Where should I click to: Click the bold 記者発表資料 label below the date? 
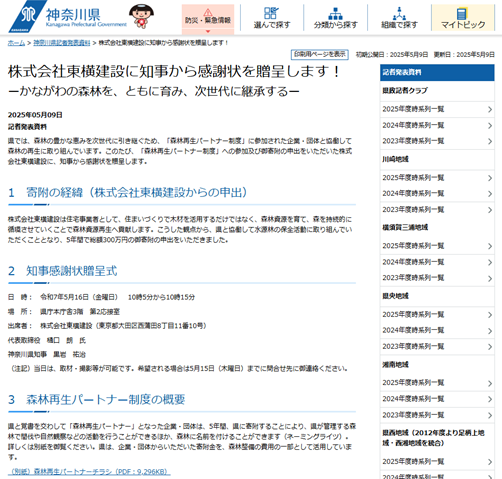[27, 127]
